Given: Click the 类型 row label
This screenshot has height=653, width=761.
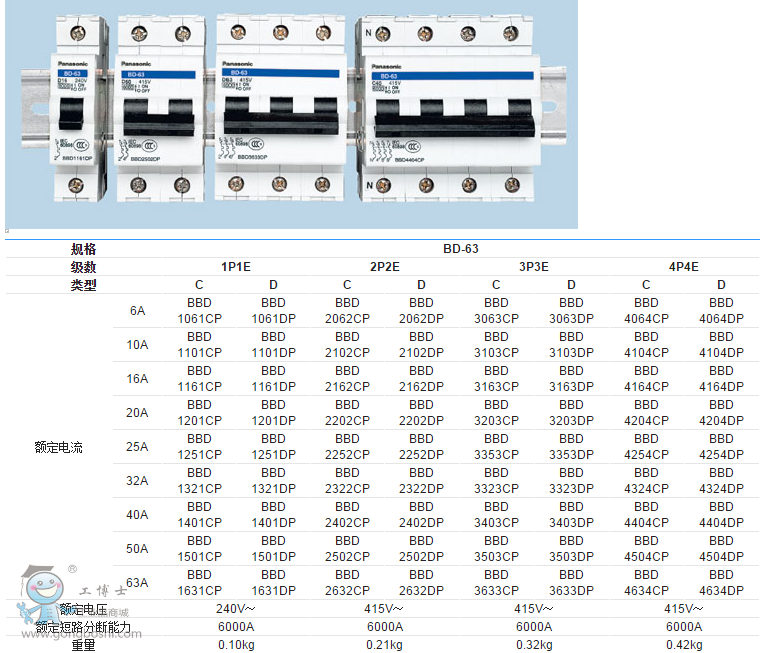Looking at the screenshot, I should pyautogui.click(x=83, y=285).
